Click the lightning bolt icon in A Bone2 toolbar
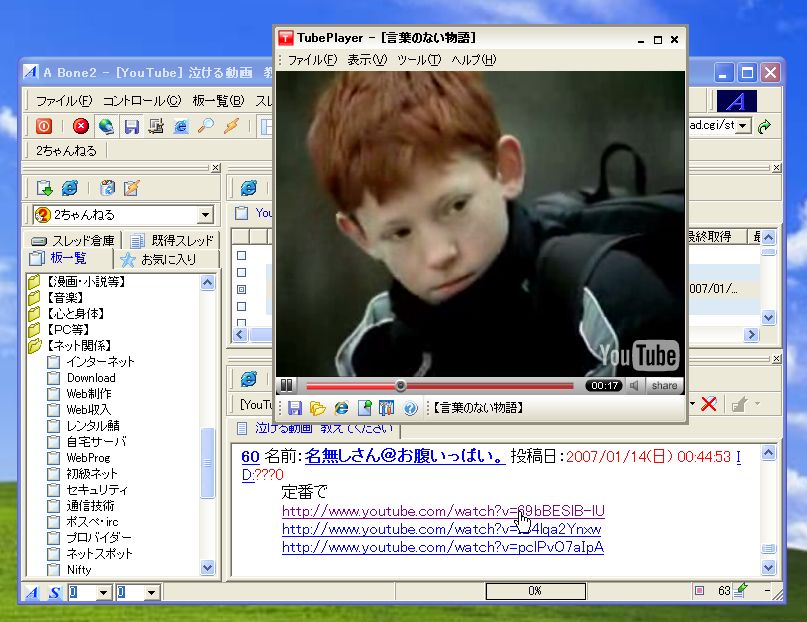The width and height of the screenshot is (807, 622). pos(231,126)
